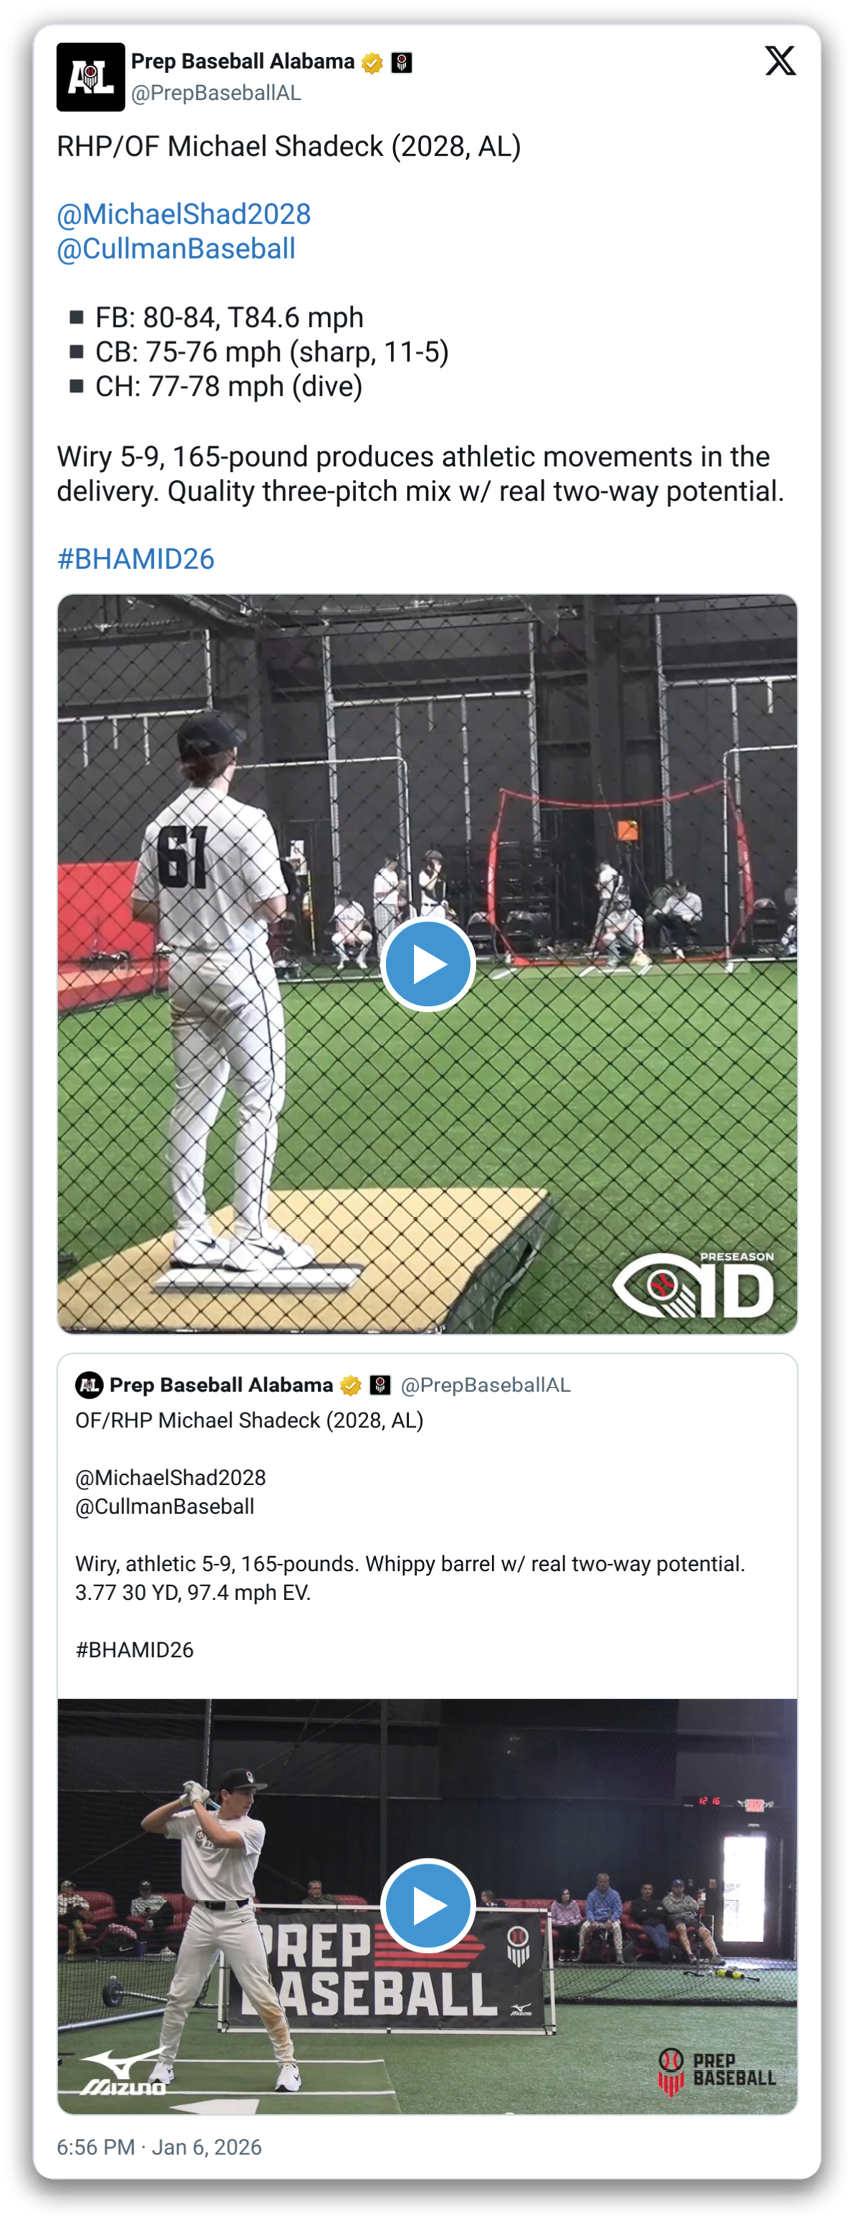Viewport: 854px width, 2221px height.
Task: Click the gold verified badge in header
Action: click(372, 63)
